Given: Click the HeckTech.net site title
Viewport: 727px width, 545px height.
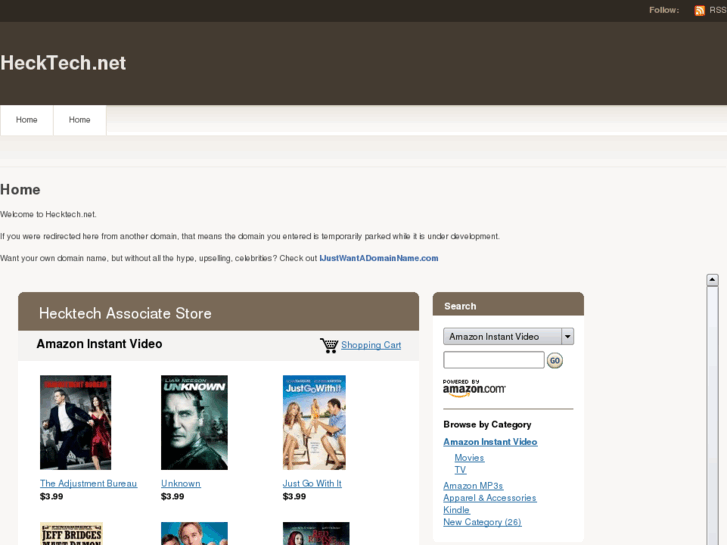Looking at the screenshot, I should (63, 63).
